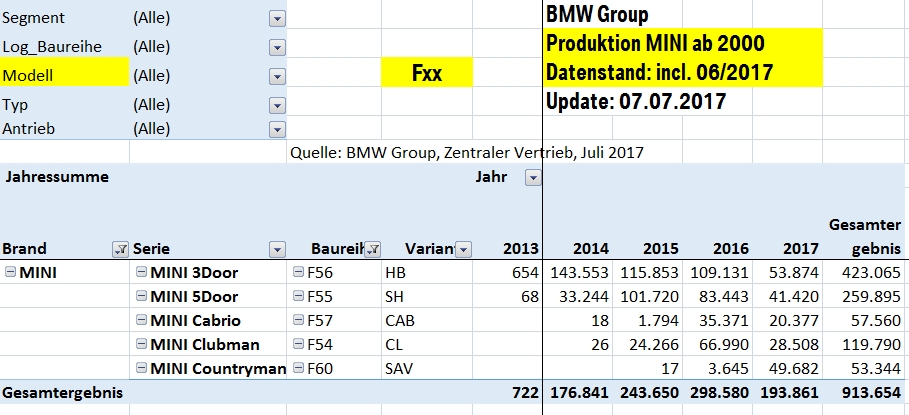Open the Modell filter dropdown
909x415 pixels.
(x=278, y=77)
